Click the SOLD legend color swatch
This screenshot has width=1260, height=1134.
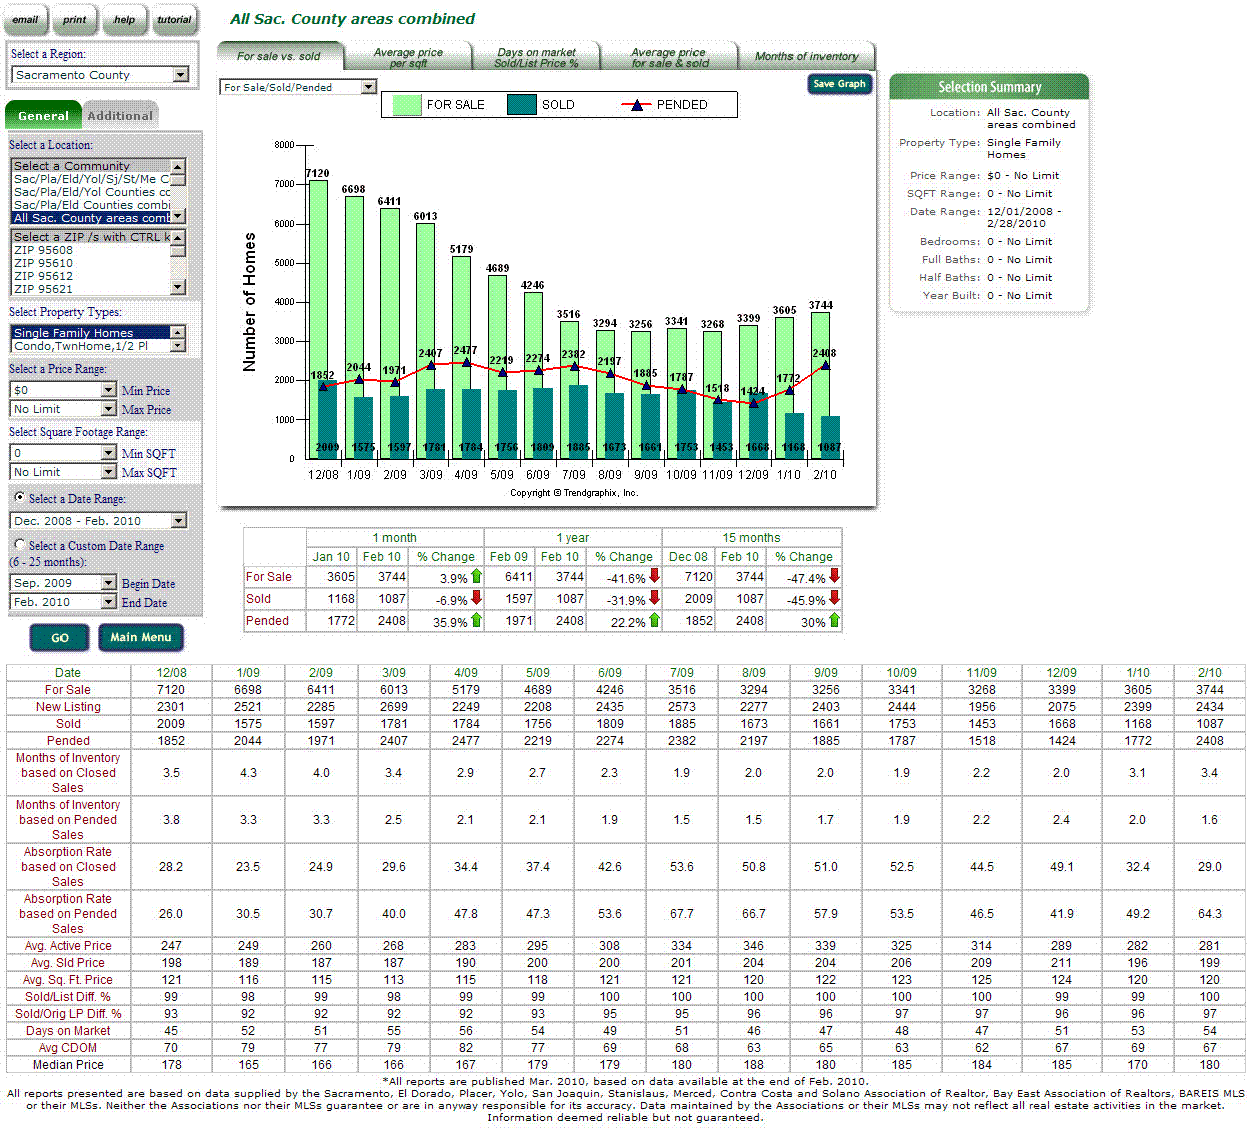point(522,105)
